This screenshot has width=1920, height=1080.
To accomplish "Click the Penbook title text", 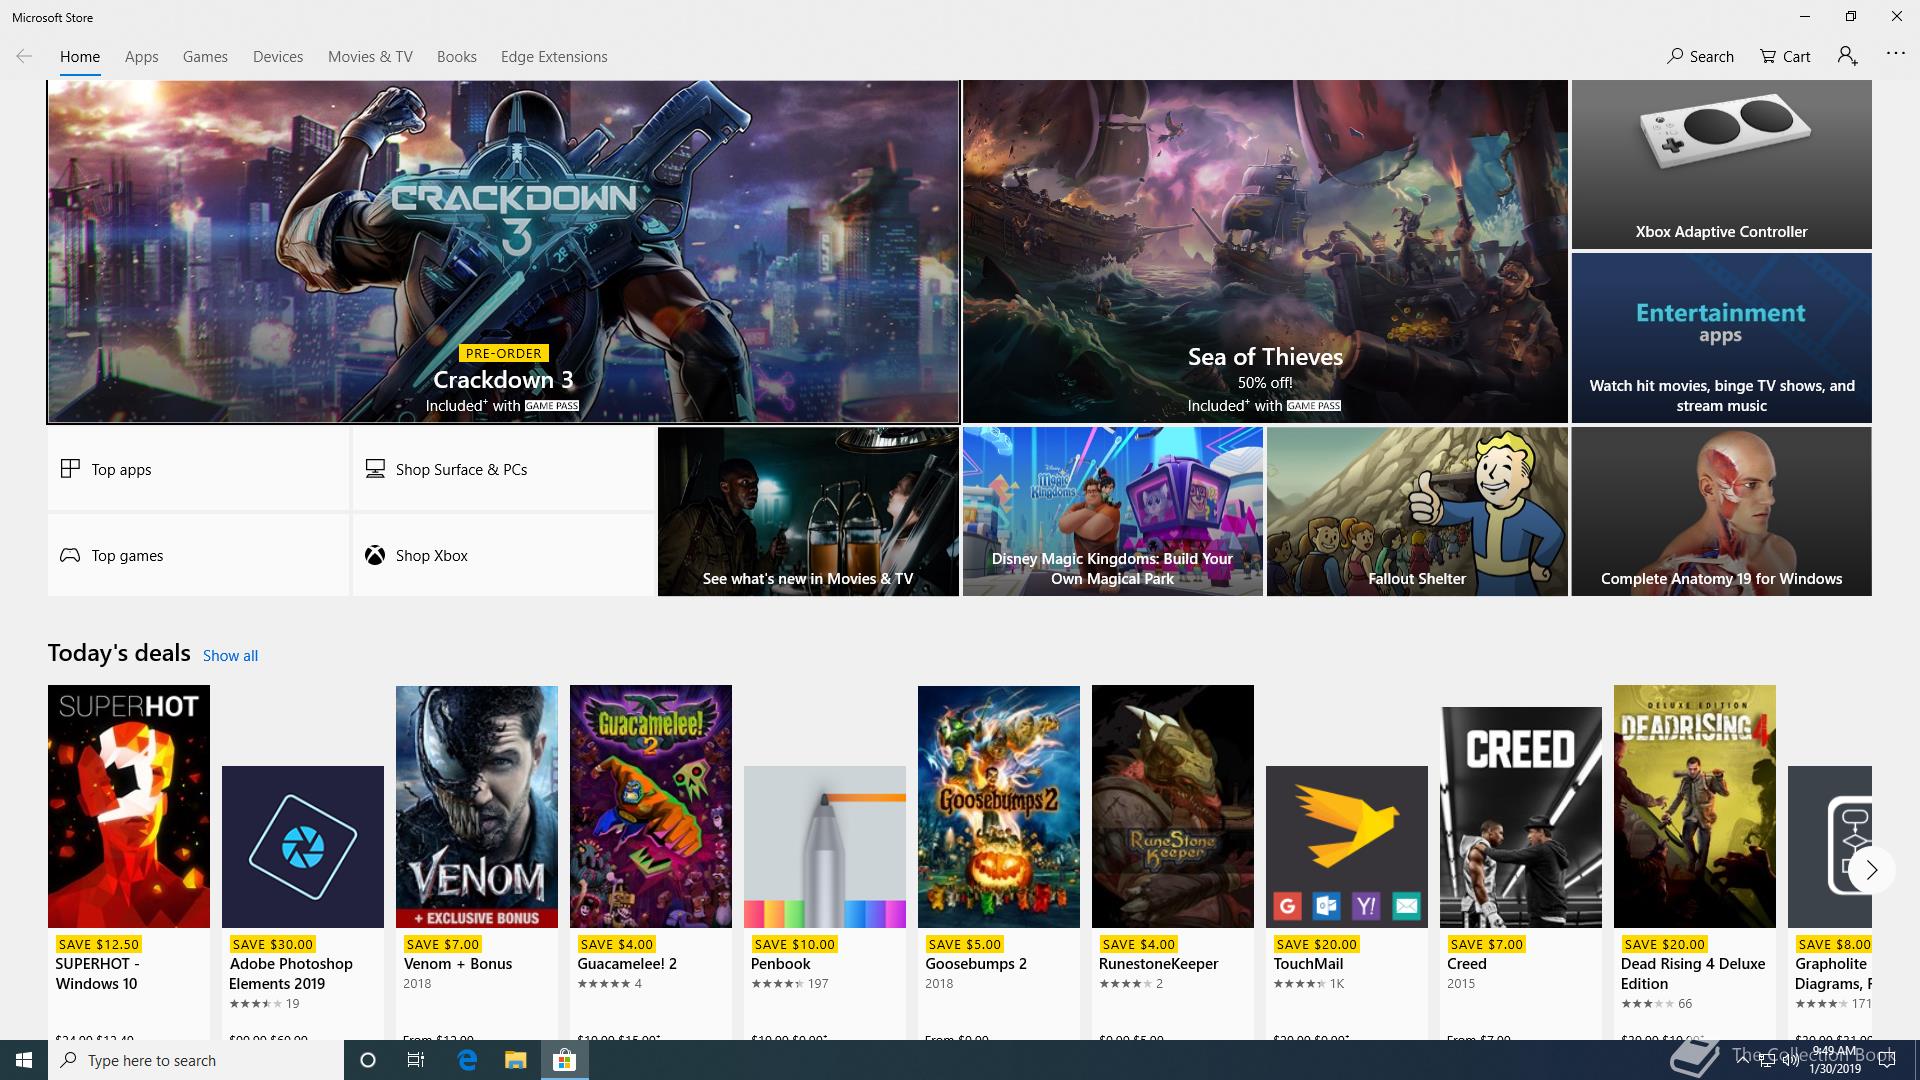I will pos(780,964).
